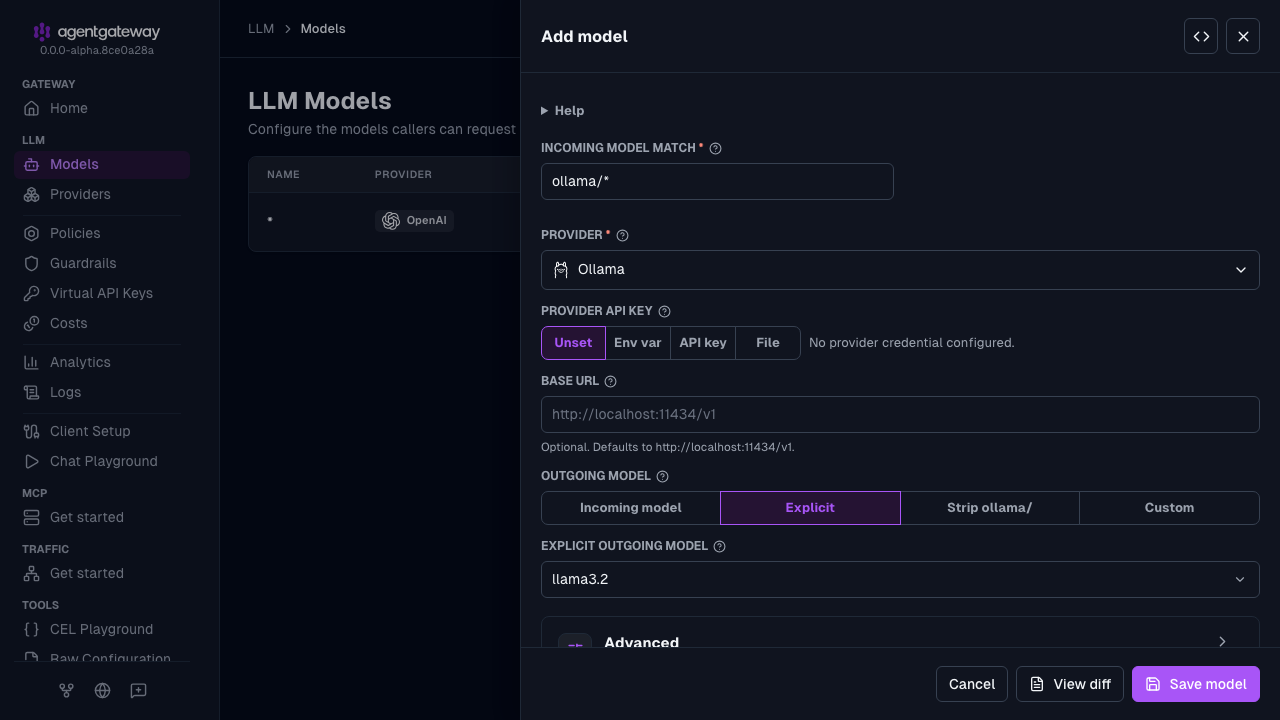Choose Custom outgoing model option
This screenshot has width=1280, height=720.
[1169, 507]
